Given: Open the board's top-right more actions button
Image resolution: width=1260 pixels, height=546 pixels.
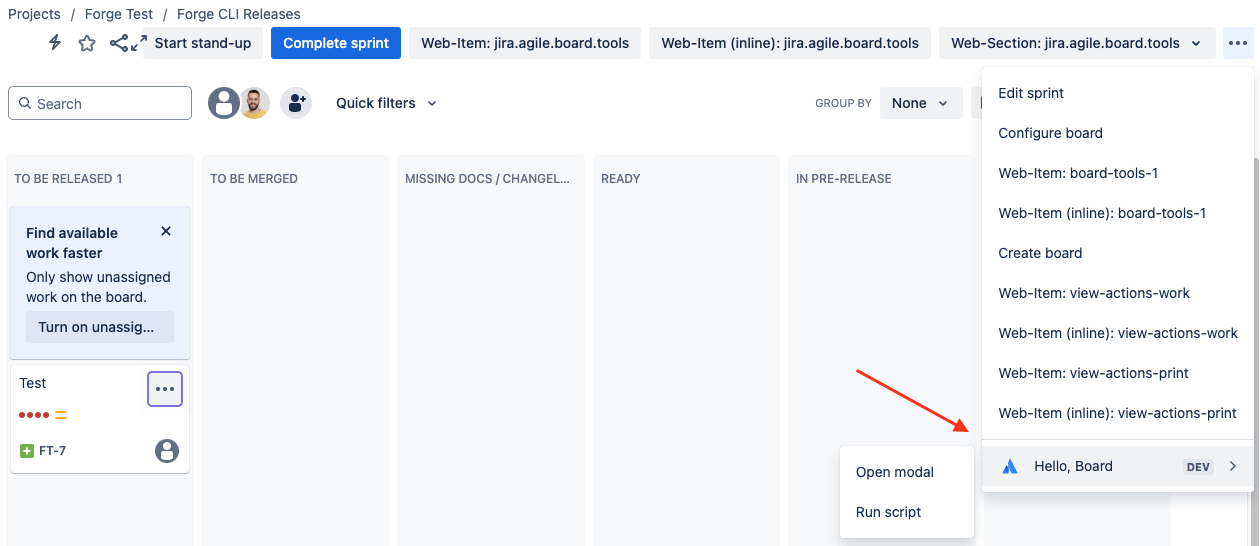Looking at the screenshot, I should click(x=1238, y=43).
